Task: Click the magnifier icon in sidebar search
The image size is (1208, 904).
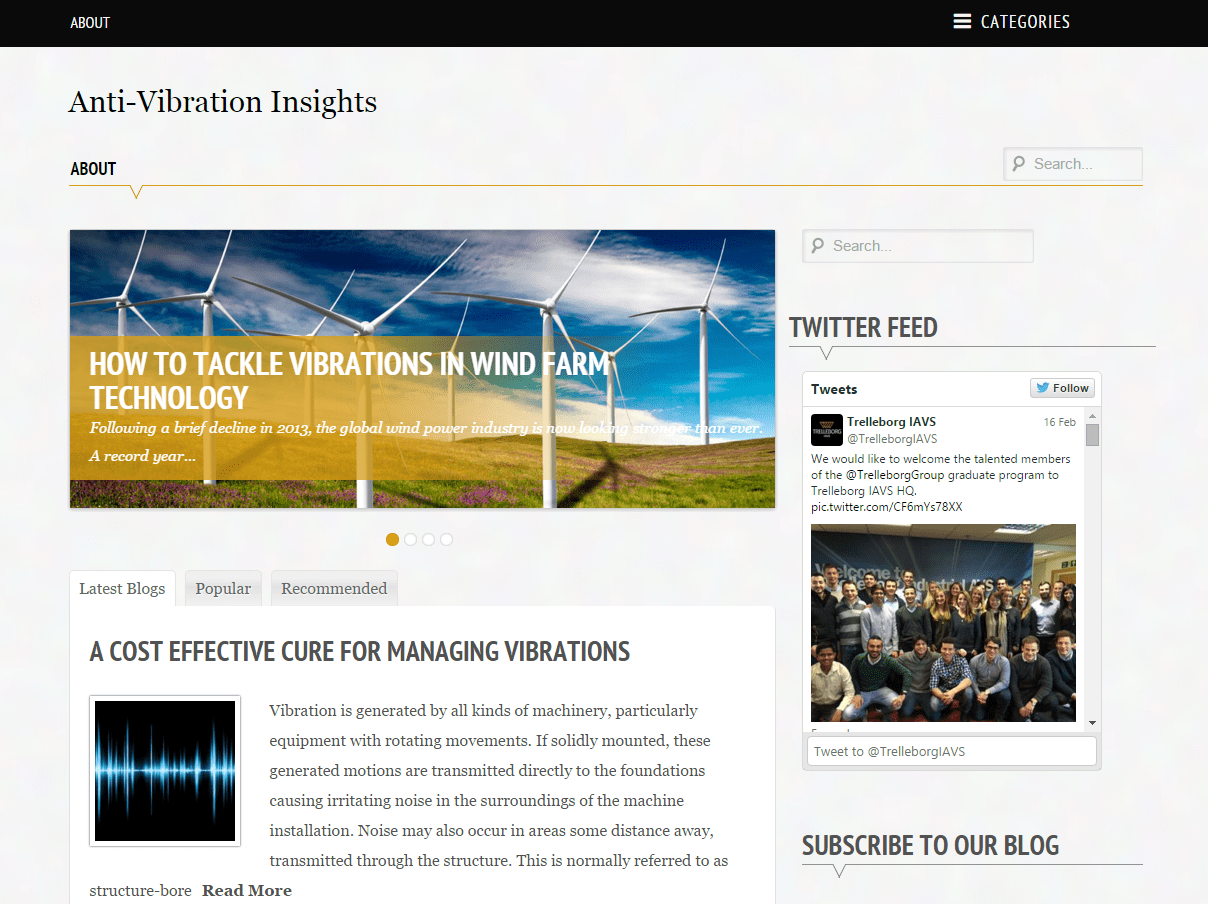Action: (818, 246)
